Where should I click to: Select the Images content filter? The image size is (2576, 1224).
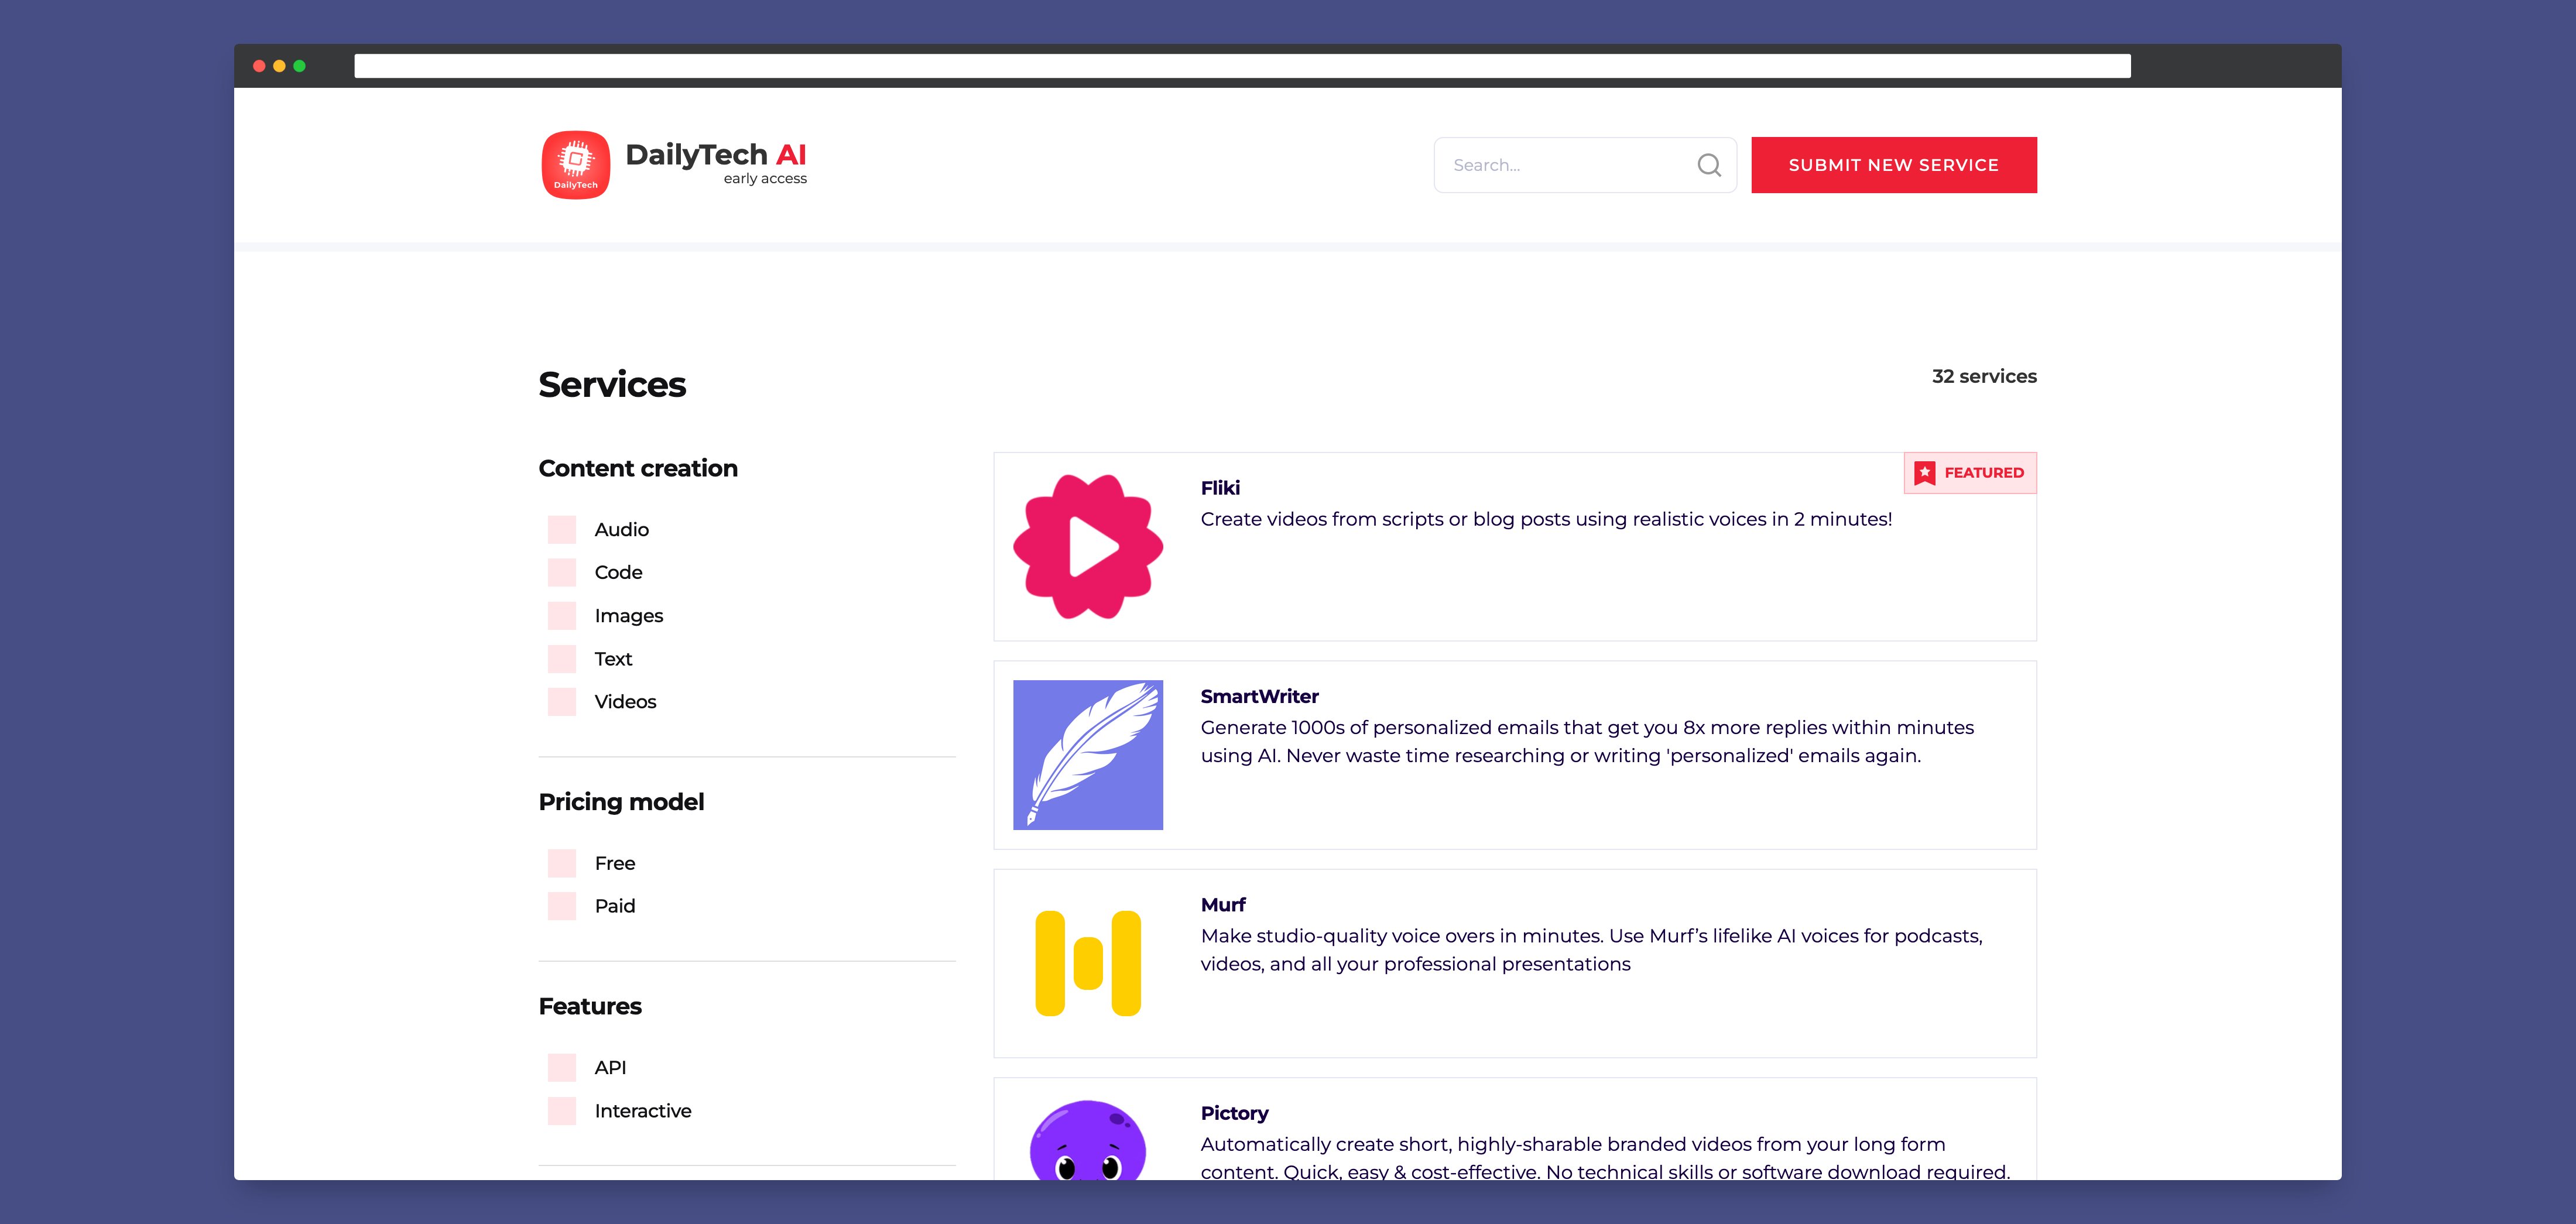(562, 615)
